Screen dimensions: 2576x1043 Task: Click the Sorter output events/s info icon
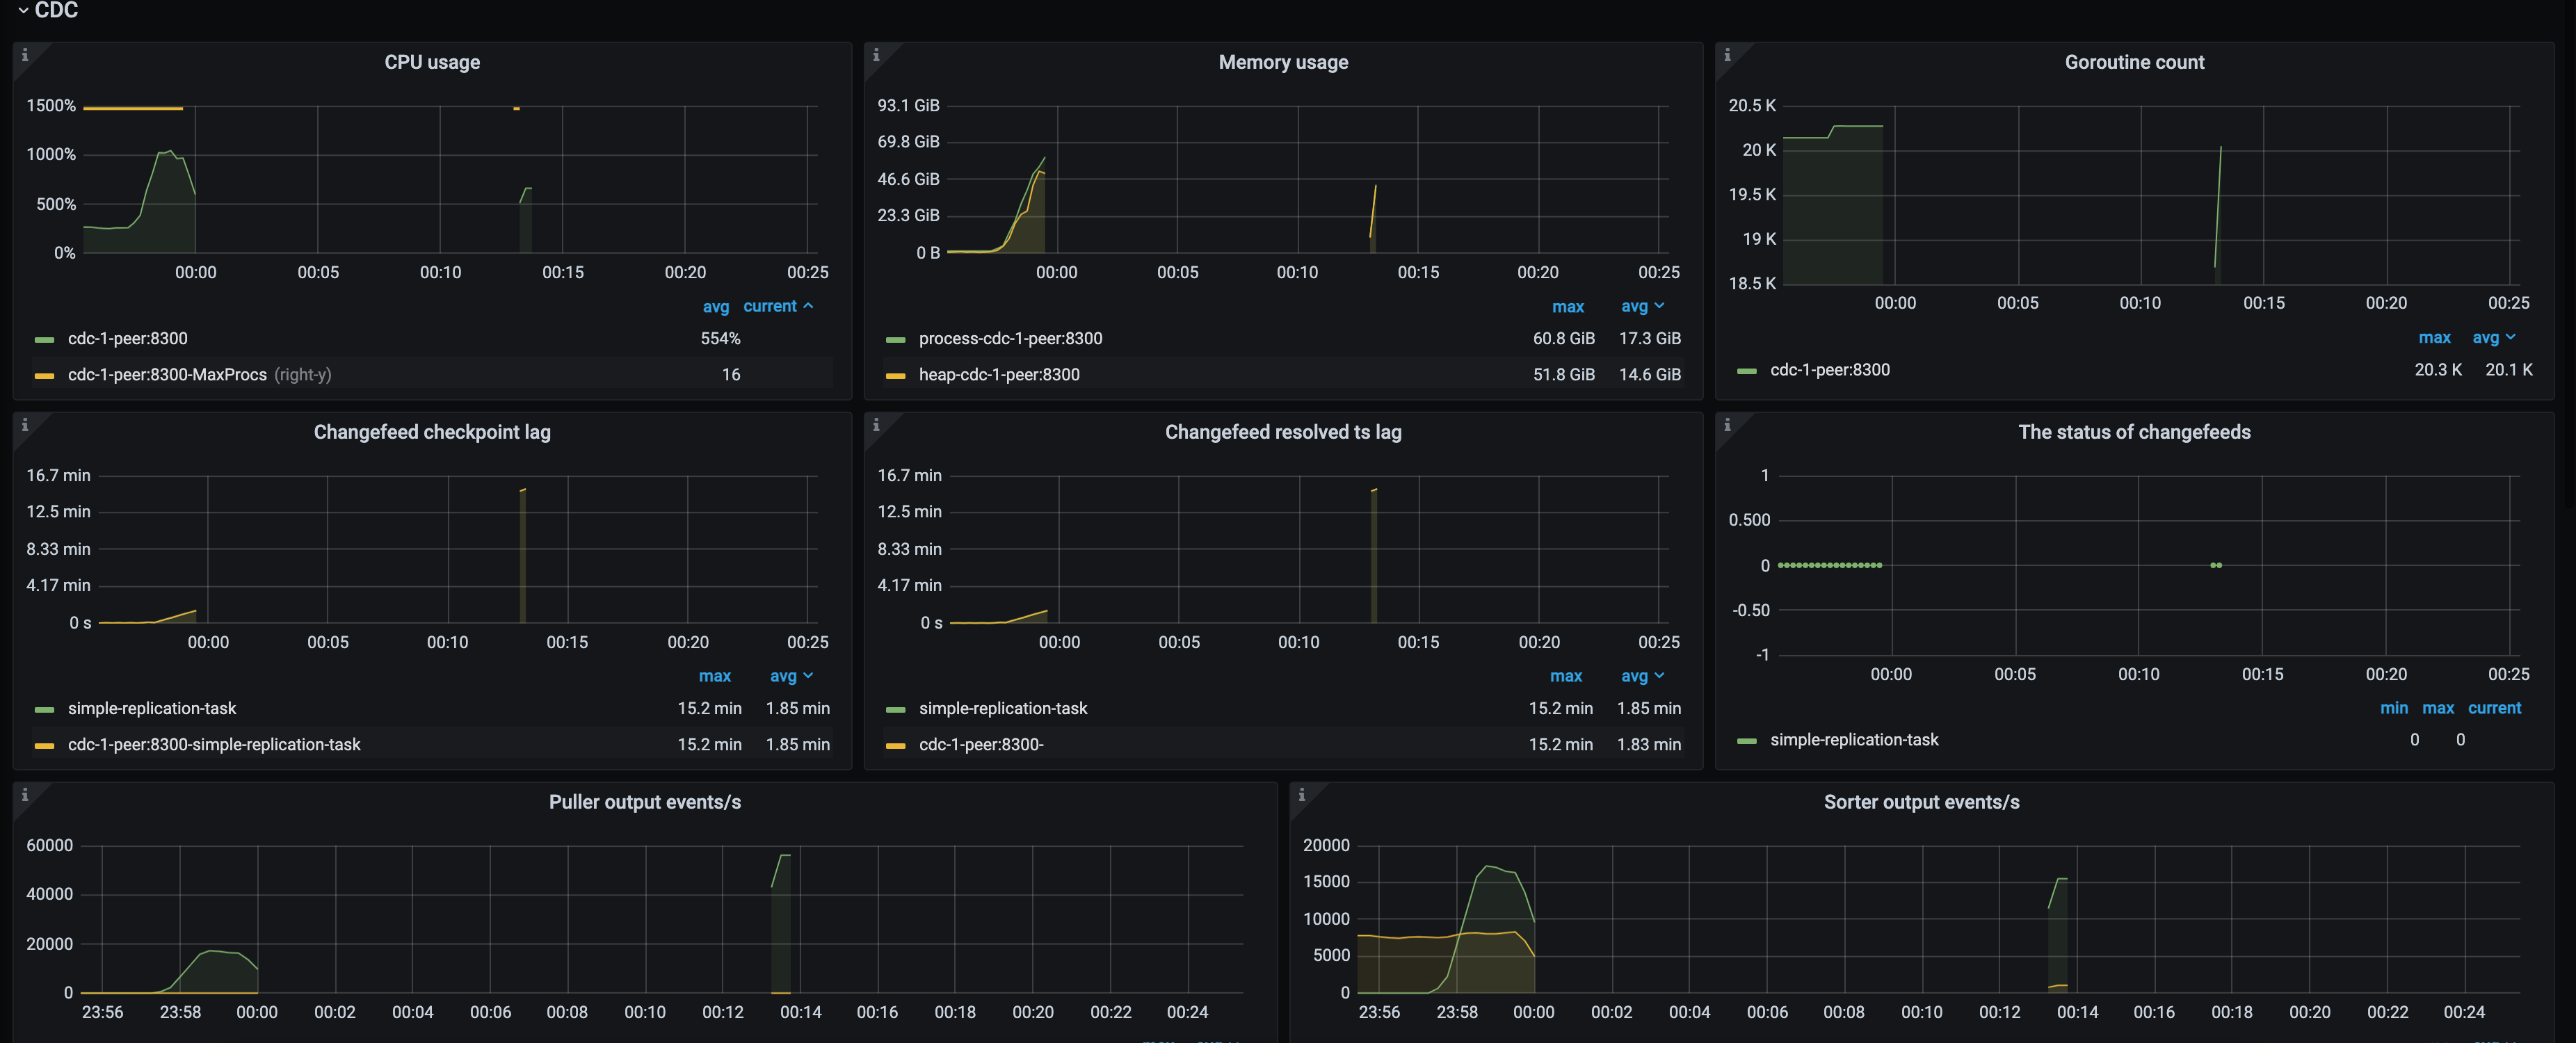point(1303,795)
